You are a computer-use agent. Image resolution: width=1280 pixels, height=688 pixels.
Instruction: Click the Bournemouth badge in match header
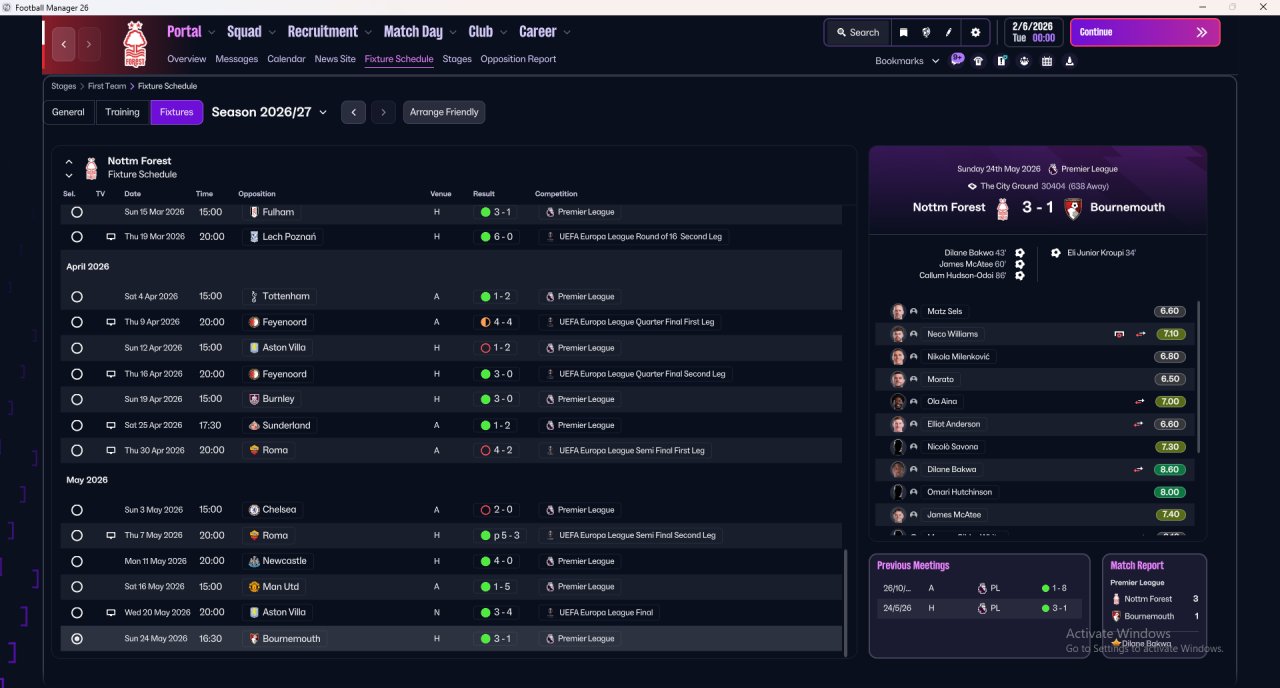(1072, 208)
